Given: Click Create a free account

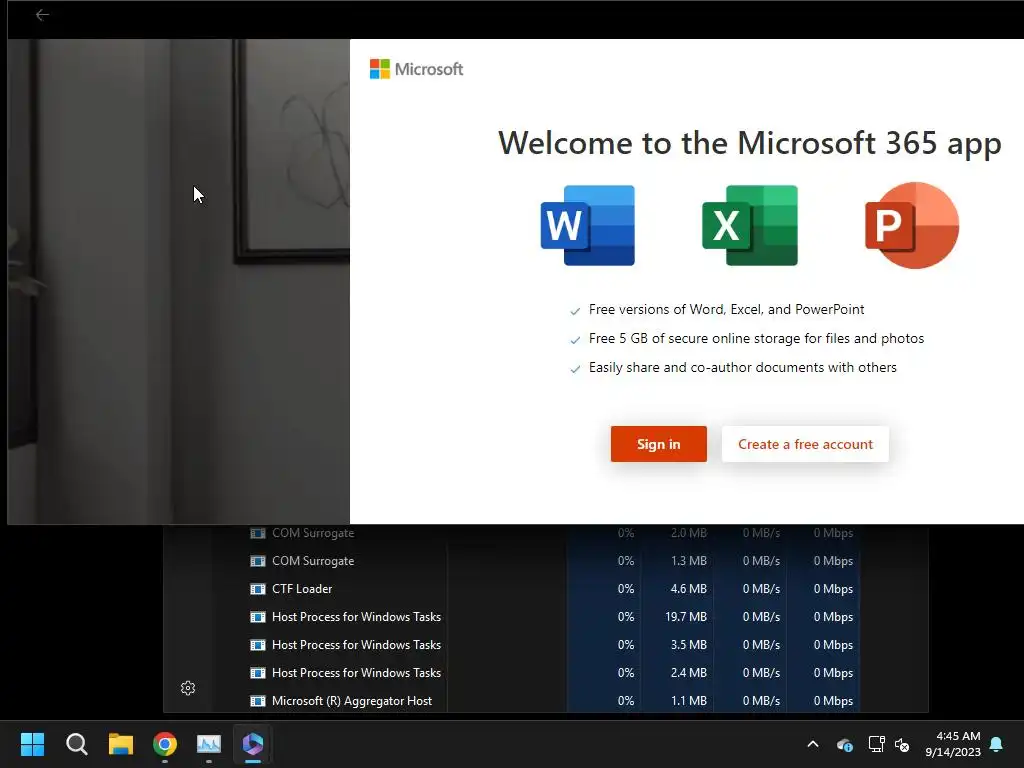Looking at the screenshot, I should tap(805, 444).
